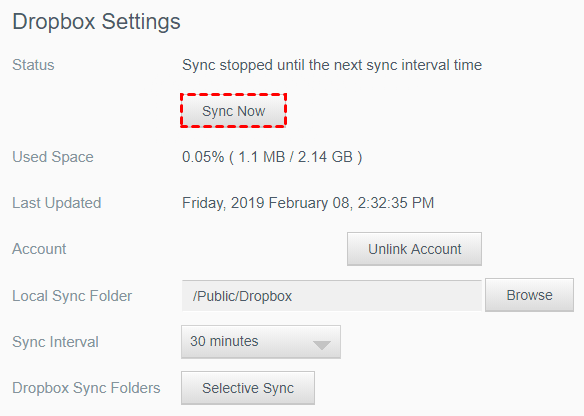Click the Dropbox Settings heading
This screenshot has height=416, width=584.
tap(96, 22)
